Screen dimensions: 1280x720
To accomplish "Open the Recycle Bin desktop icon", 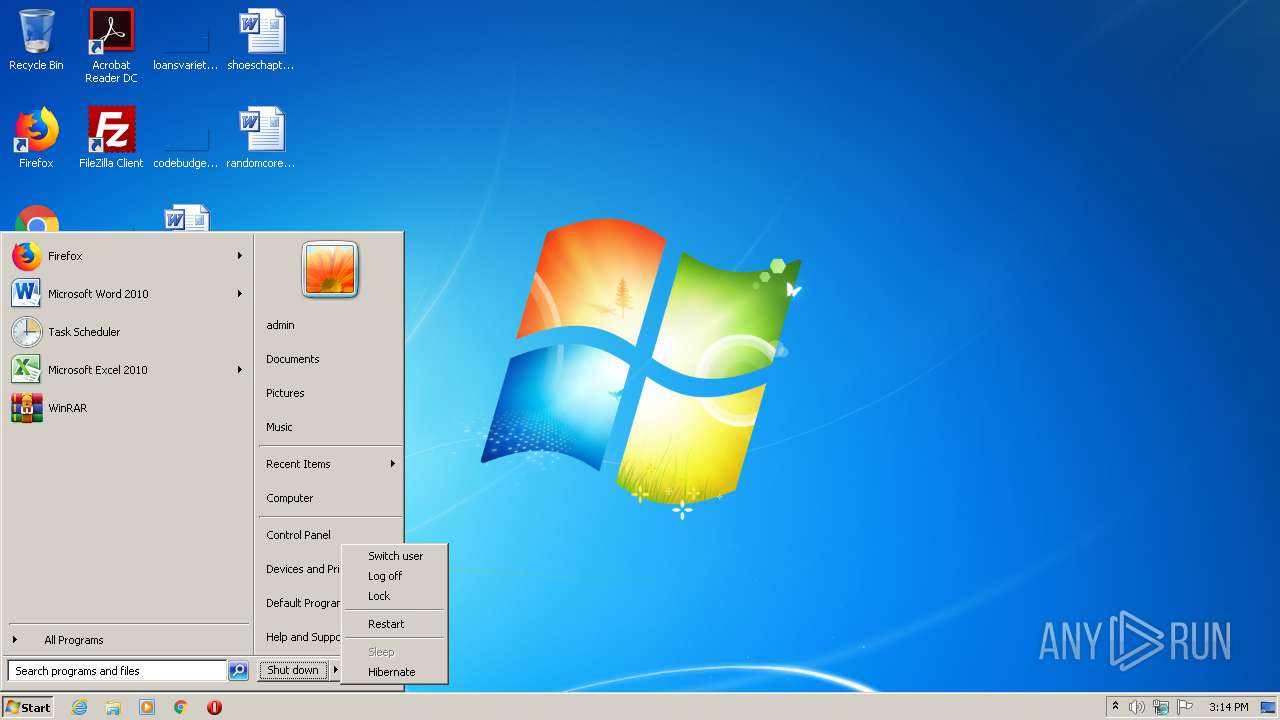I will [x=36, y=40].
